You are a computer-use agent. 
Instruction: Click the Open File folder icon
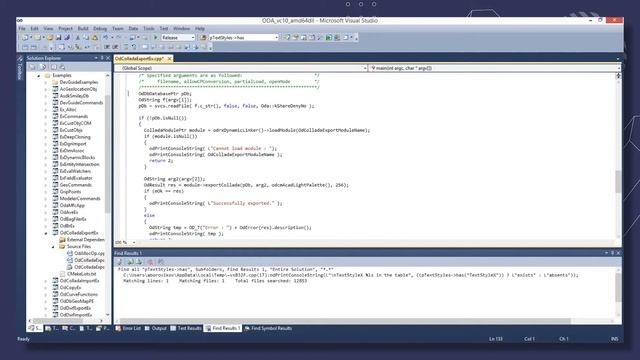tap(50, 38)
